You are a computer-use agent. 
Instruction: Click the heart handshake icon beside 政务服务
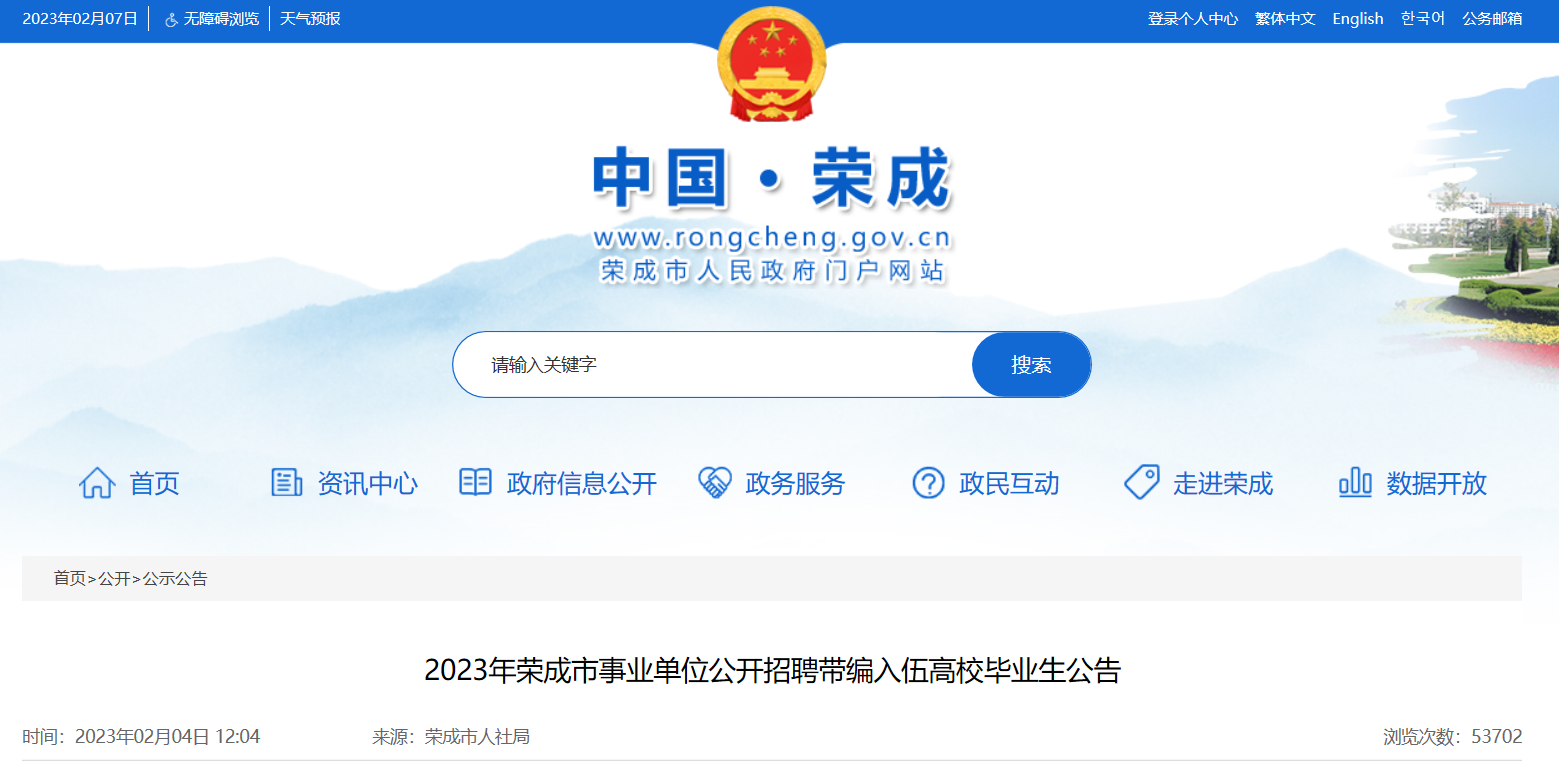click(x=714, y=483)
